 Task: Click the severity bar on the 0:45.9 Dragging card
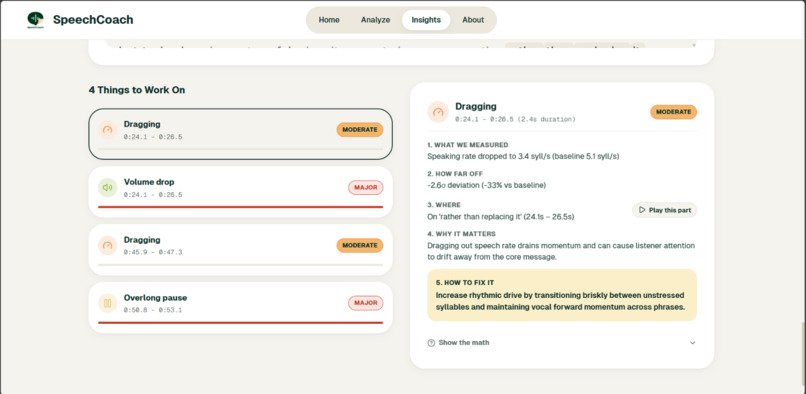pos(241,265)
